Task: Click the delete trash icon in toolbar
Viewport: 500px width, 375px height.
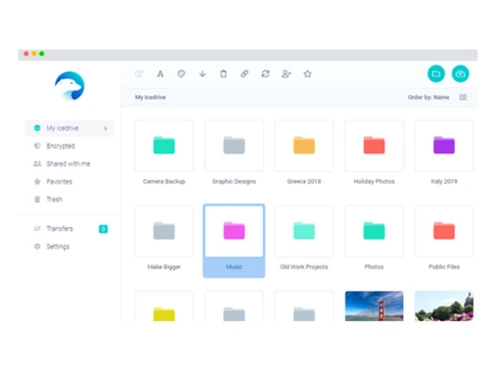Action: click(x=223, y=74)
